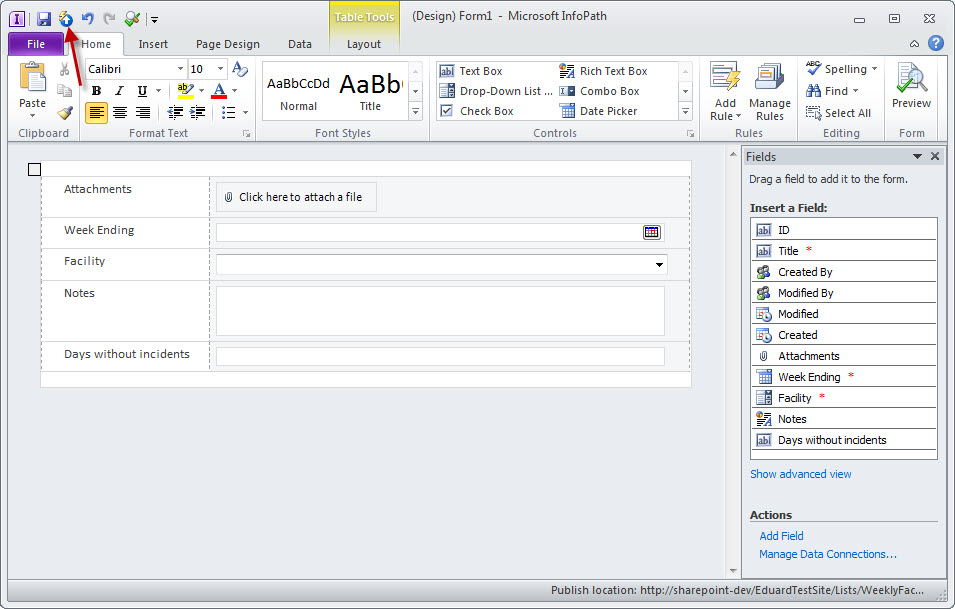
Task: Click the Add Rule button
Action: [725, 91]
